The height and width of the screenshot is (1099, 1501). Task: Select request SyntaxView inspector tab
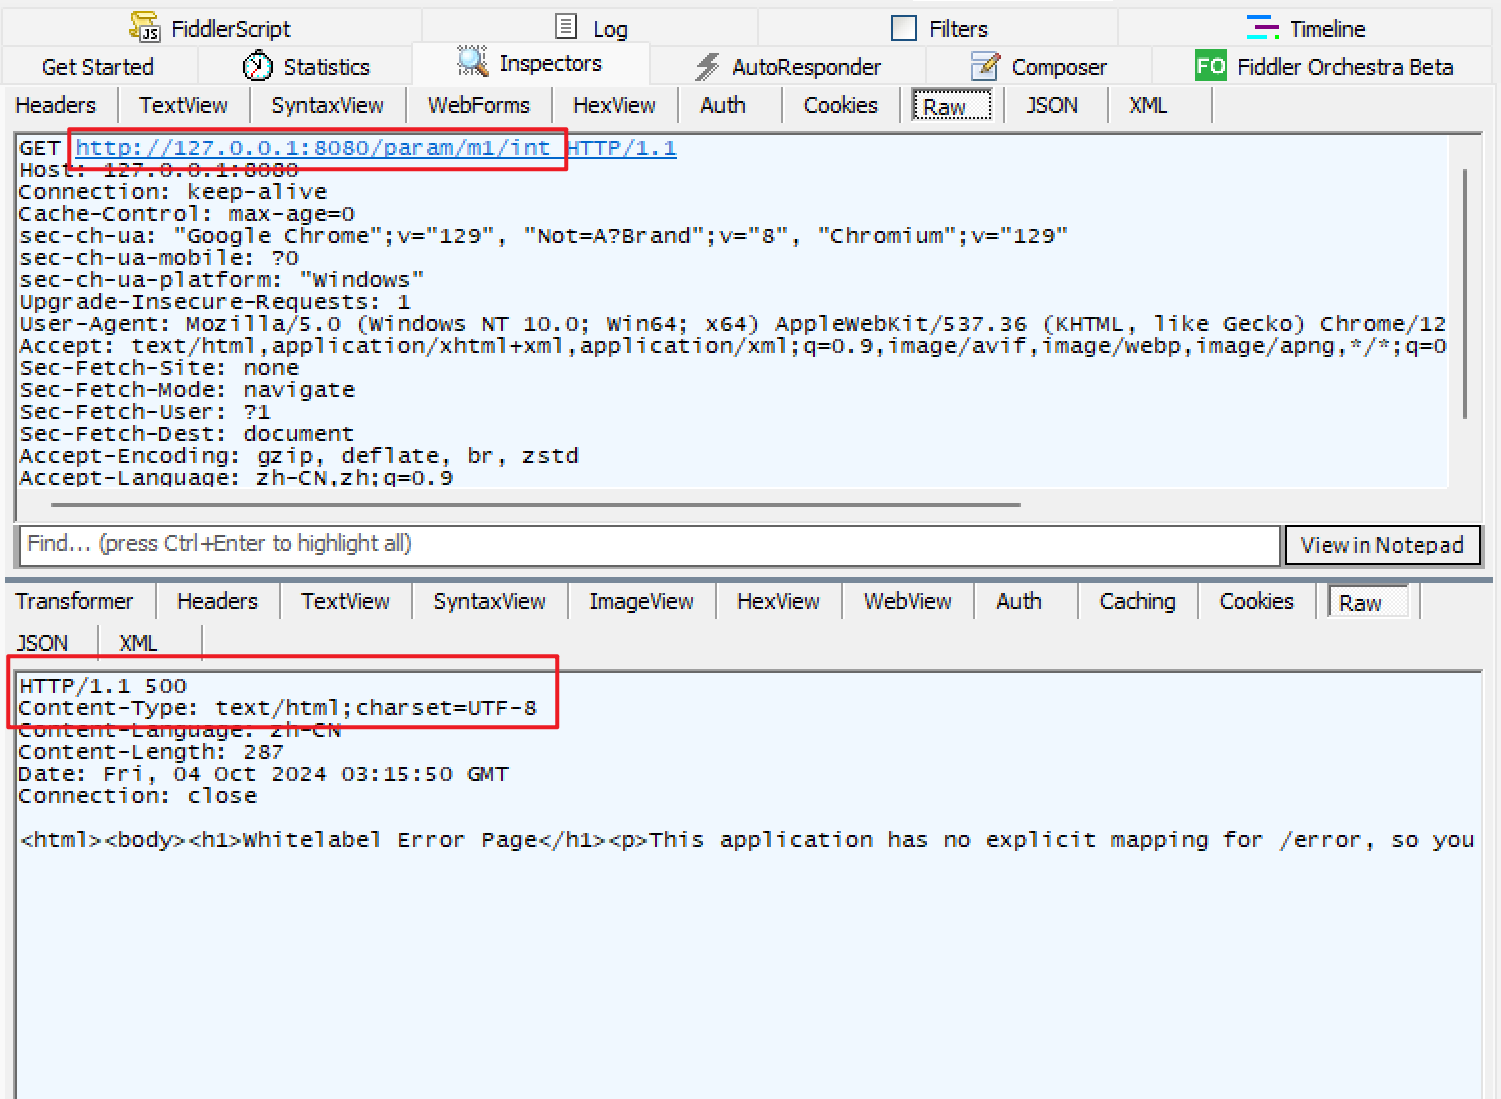pos(327,105)
